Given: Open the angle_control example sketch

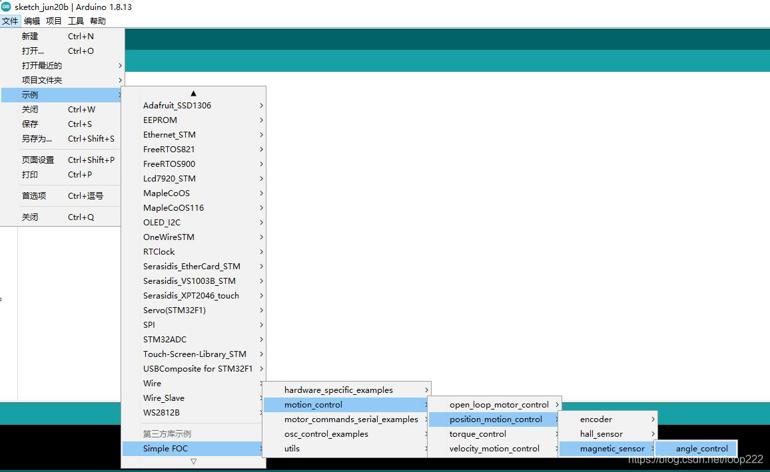Looking at the screenshot, I should [x=696, y=448].
